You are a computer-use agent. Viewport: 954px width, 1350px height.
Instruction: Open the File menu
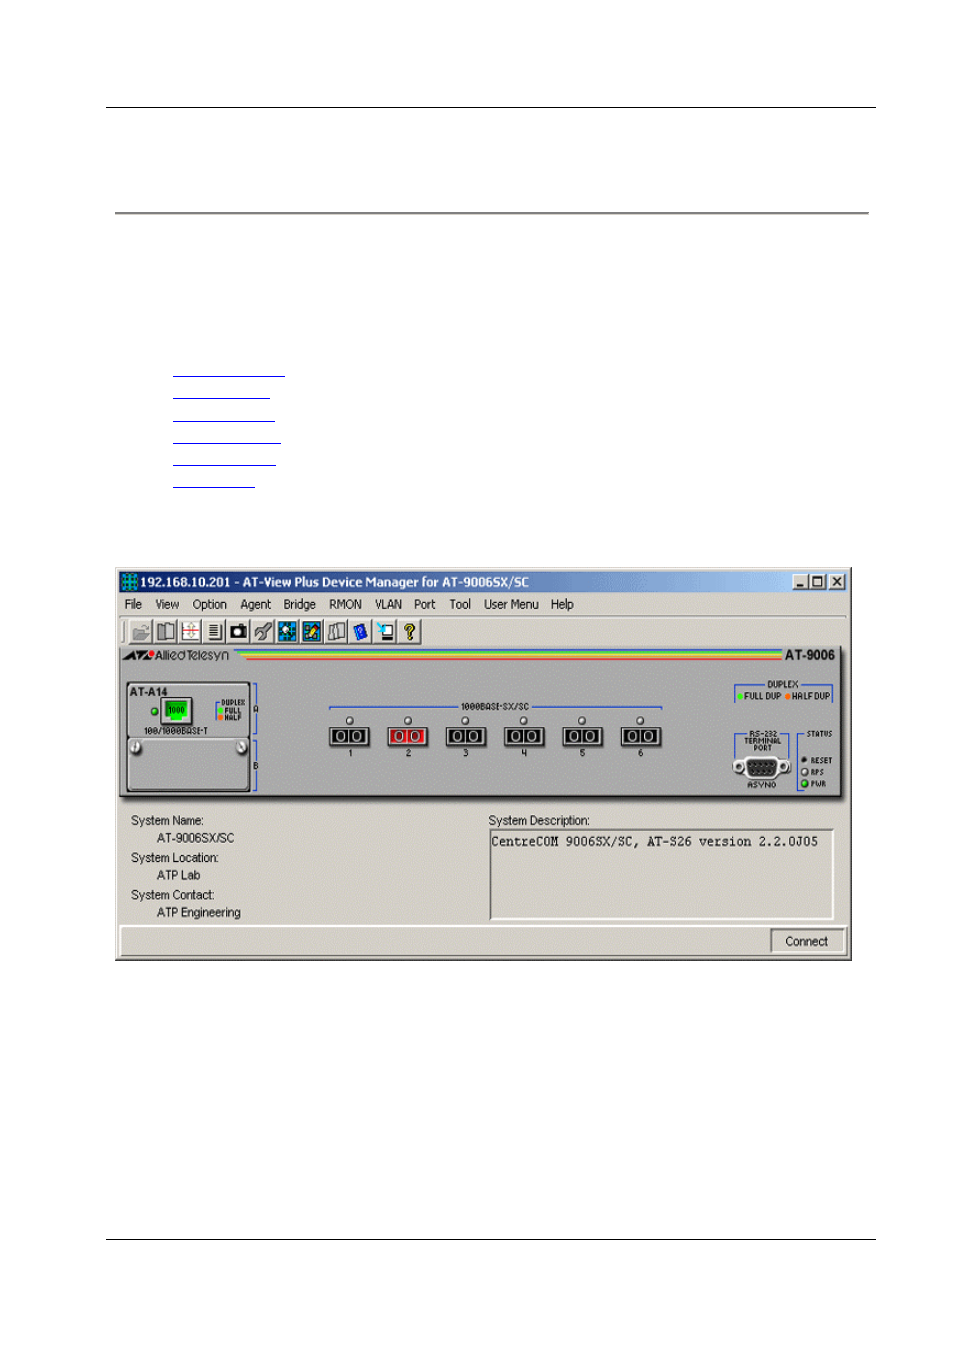(x=133, y=604)
